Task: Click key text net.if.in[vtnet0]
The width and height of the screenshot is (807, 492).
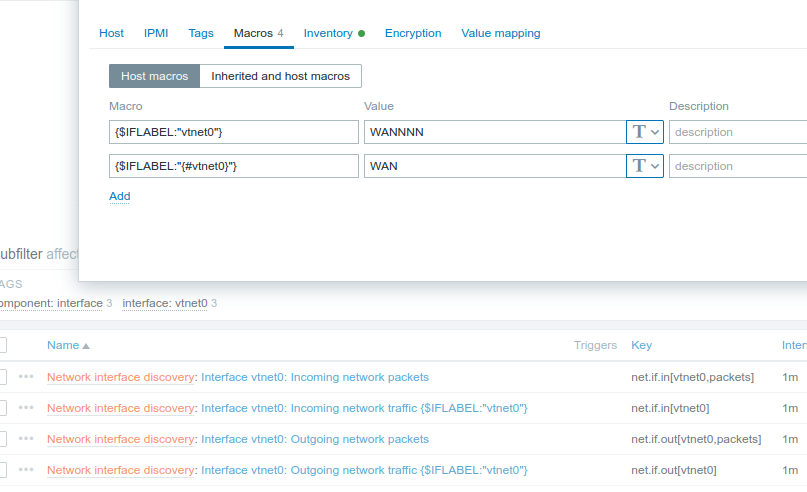Action: pos(670,408)
